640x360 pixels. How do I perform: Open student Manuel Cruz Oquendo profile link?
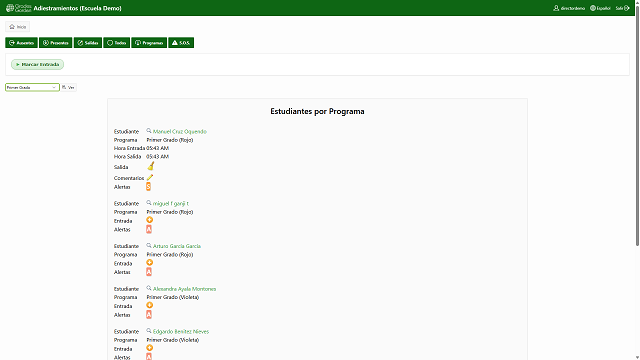pyautogui.click(x=180, y=131)
